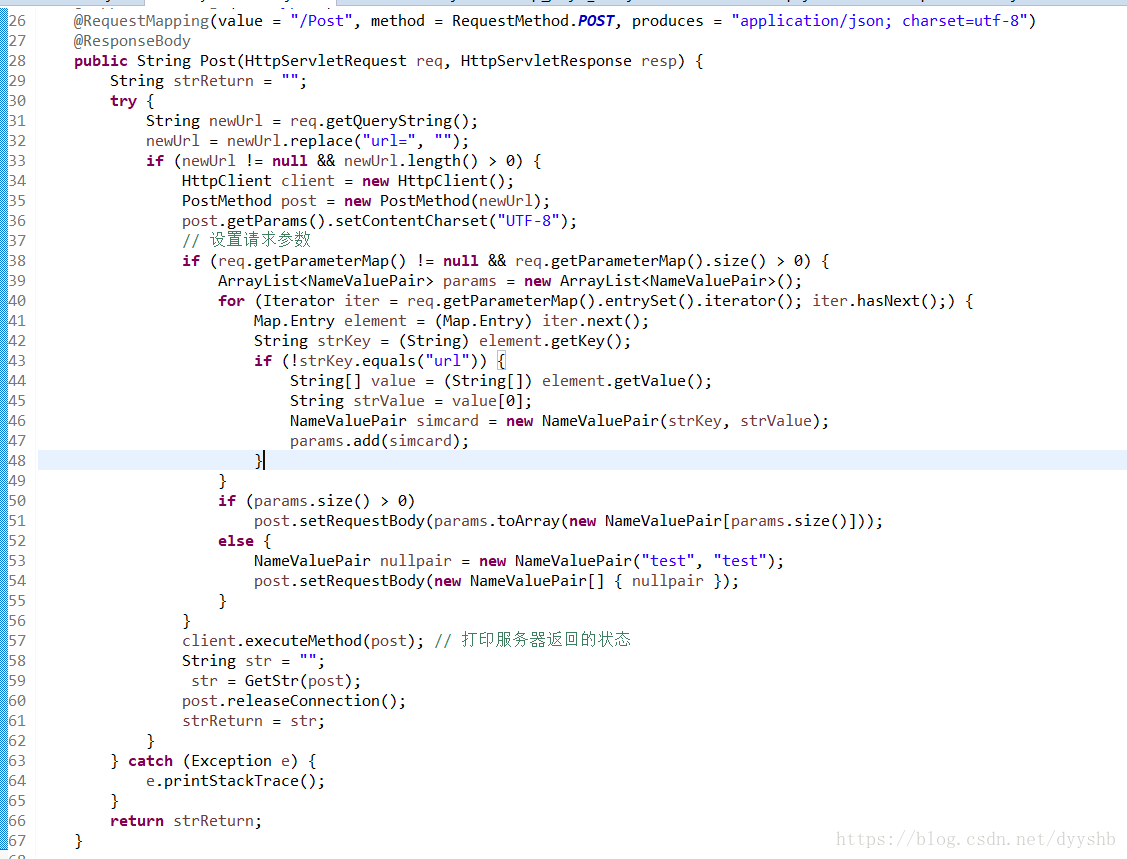The height and width of the screenshot is (859, 1127).
Task: Click line number 48 in the gutter
Action: tap(17, 461)
